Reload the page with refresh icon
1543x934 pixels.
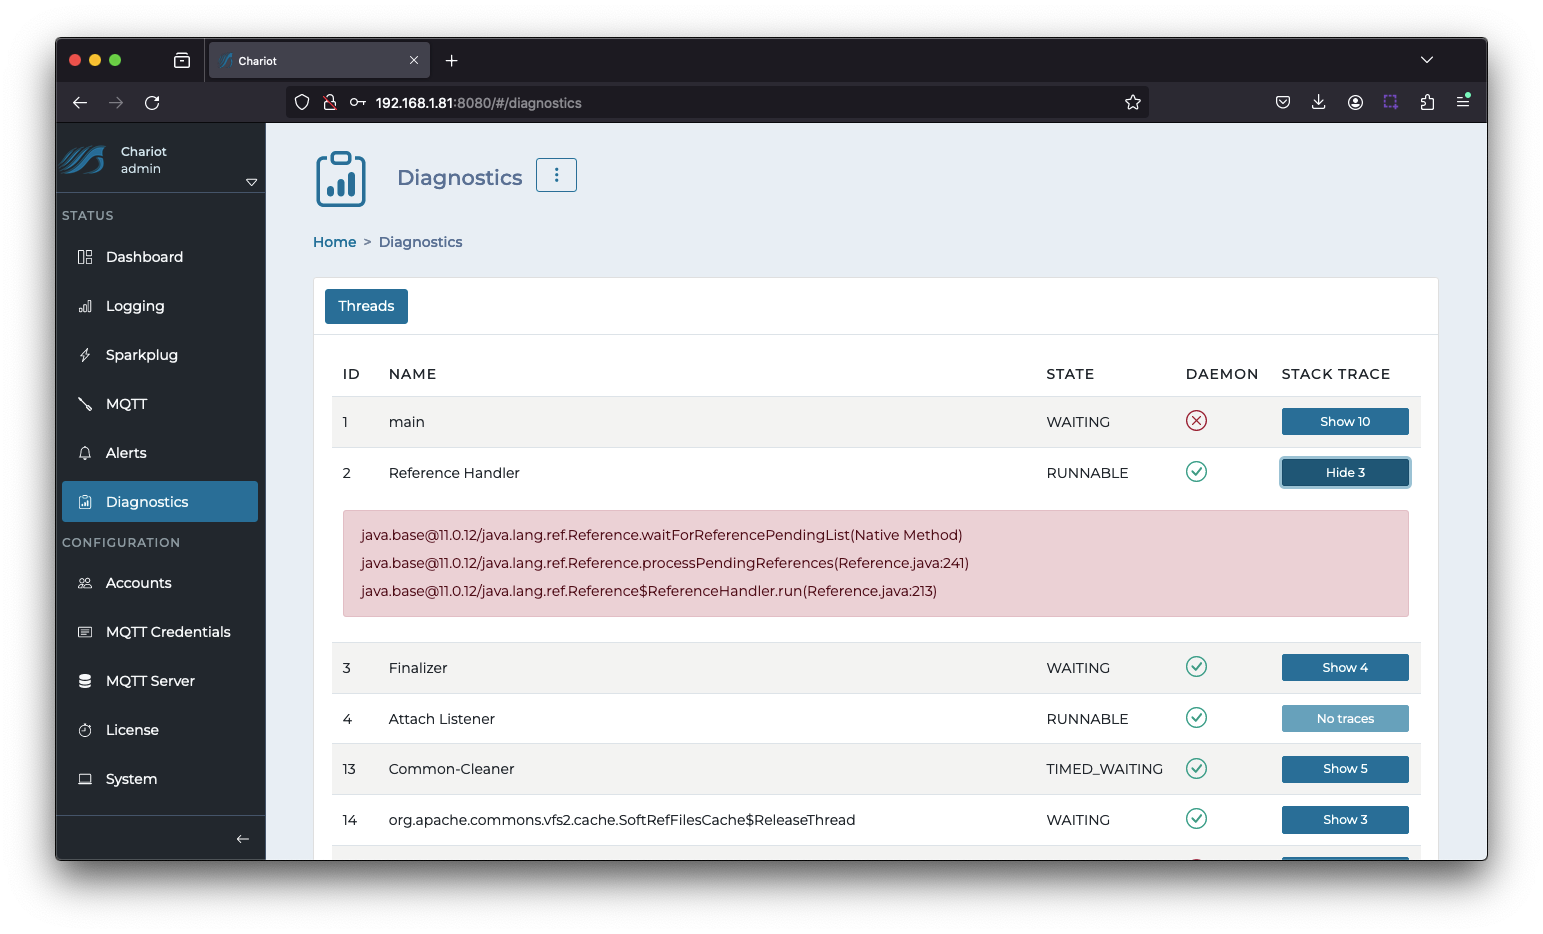tap(152, 102)
